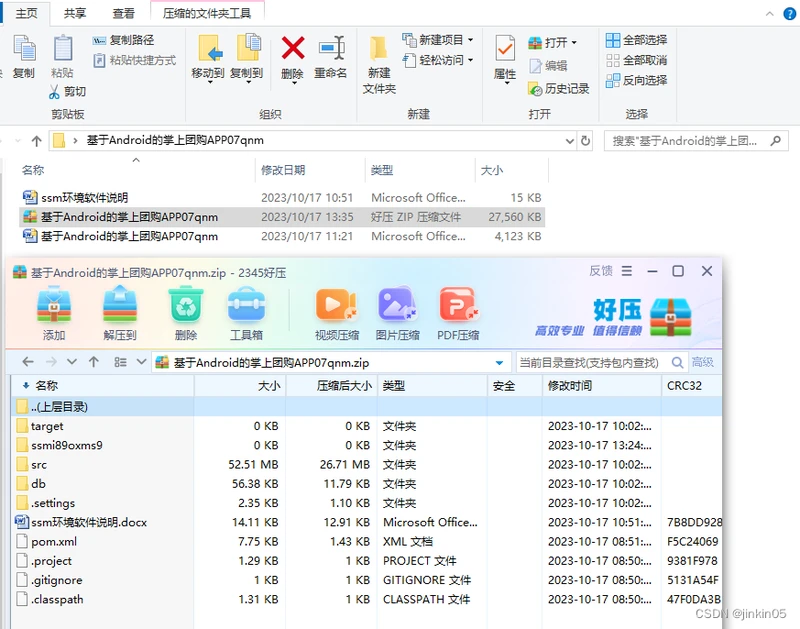Switch to the Home ribbon tab
Screen dimensions: 800x629
coord(27,13)
